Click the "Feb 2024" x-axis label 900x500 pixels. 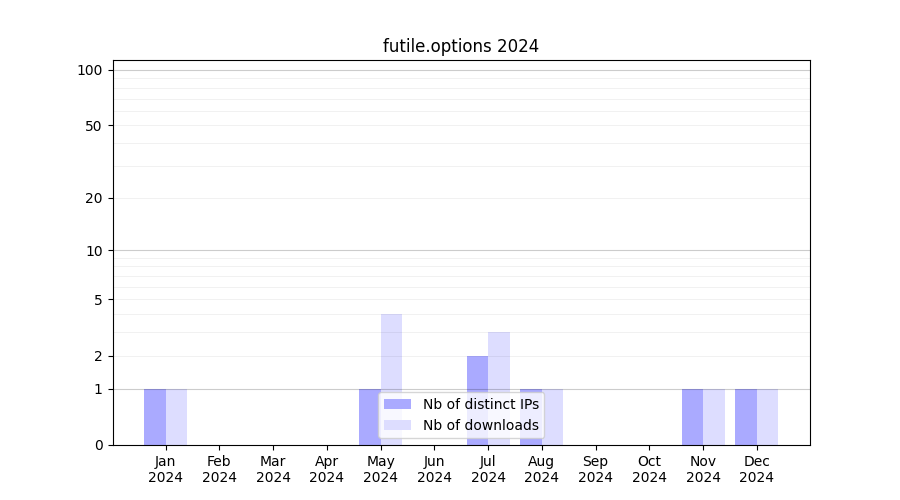tap(219, 469)
